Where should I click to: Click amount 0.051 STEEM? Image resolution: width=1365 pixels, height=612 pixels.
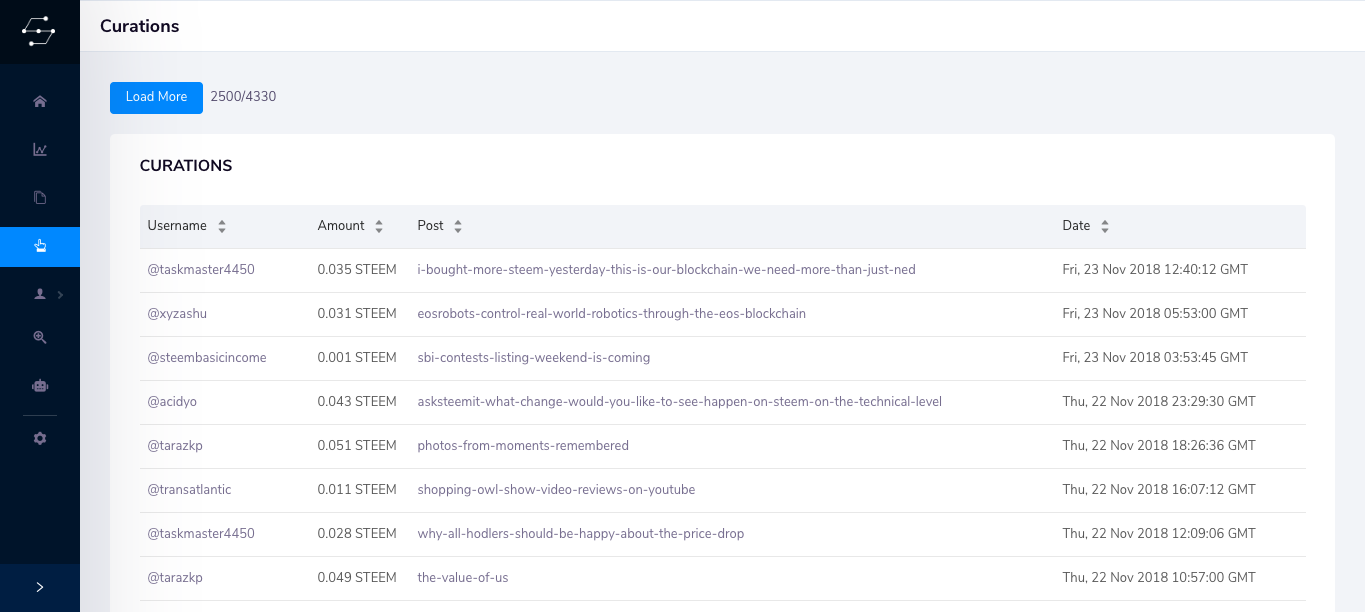[357, 446]
